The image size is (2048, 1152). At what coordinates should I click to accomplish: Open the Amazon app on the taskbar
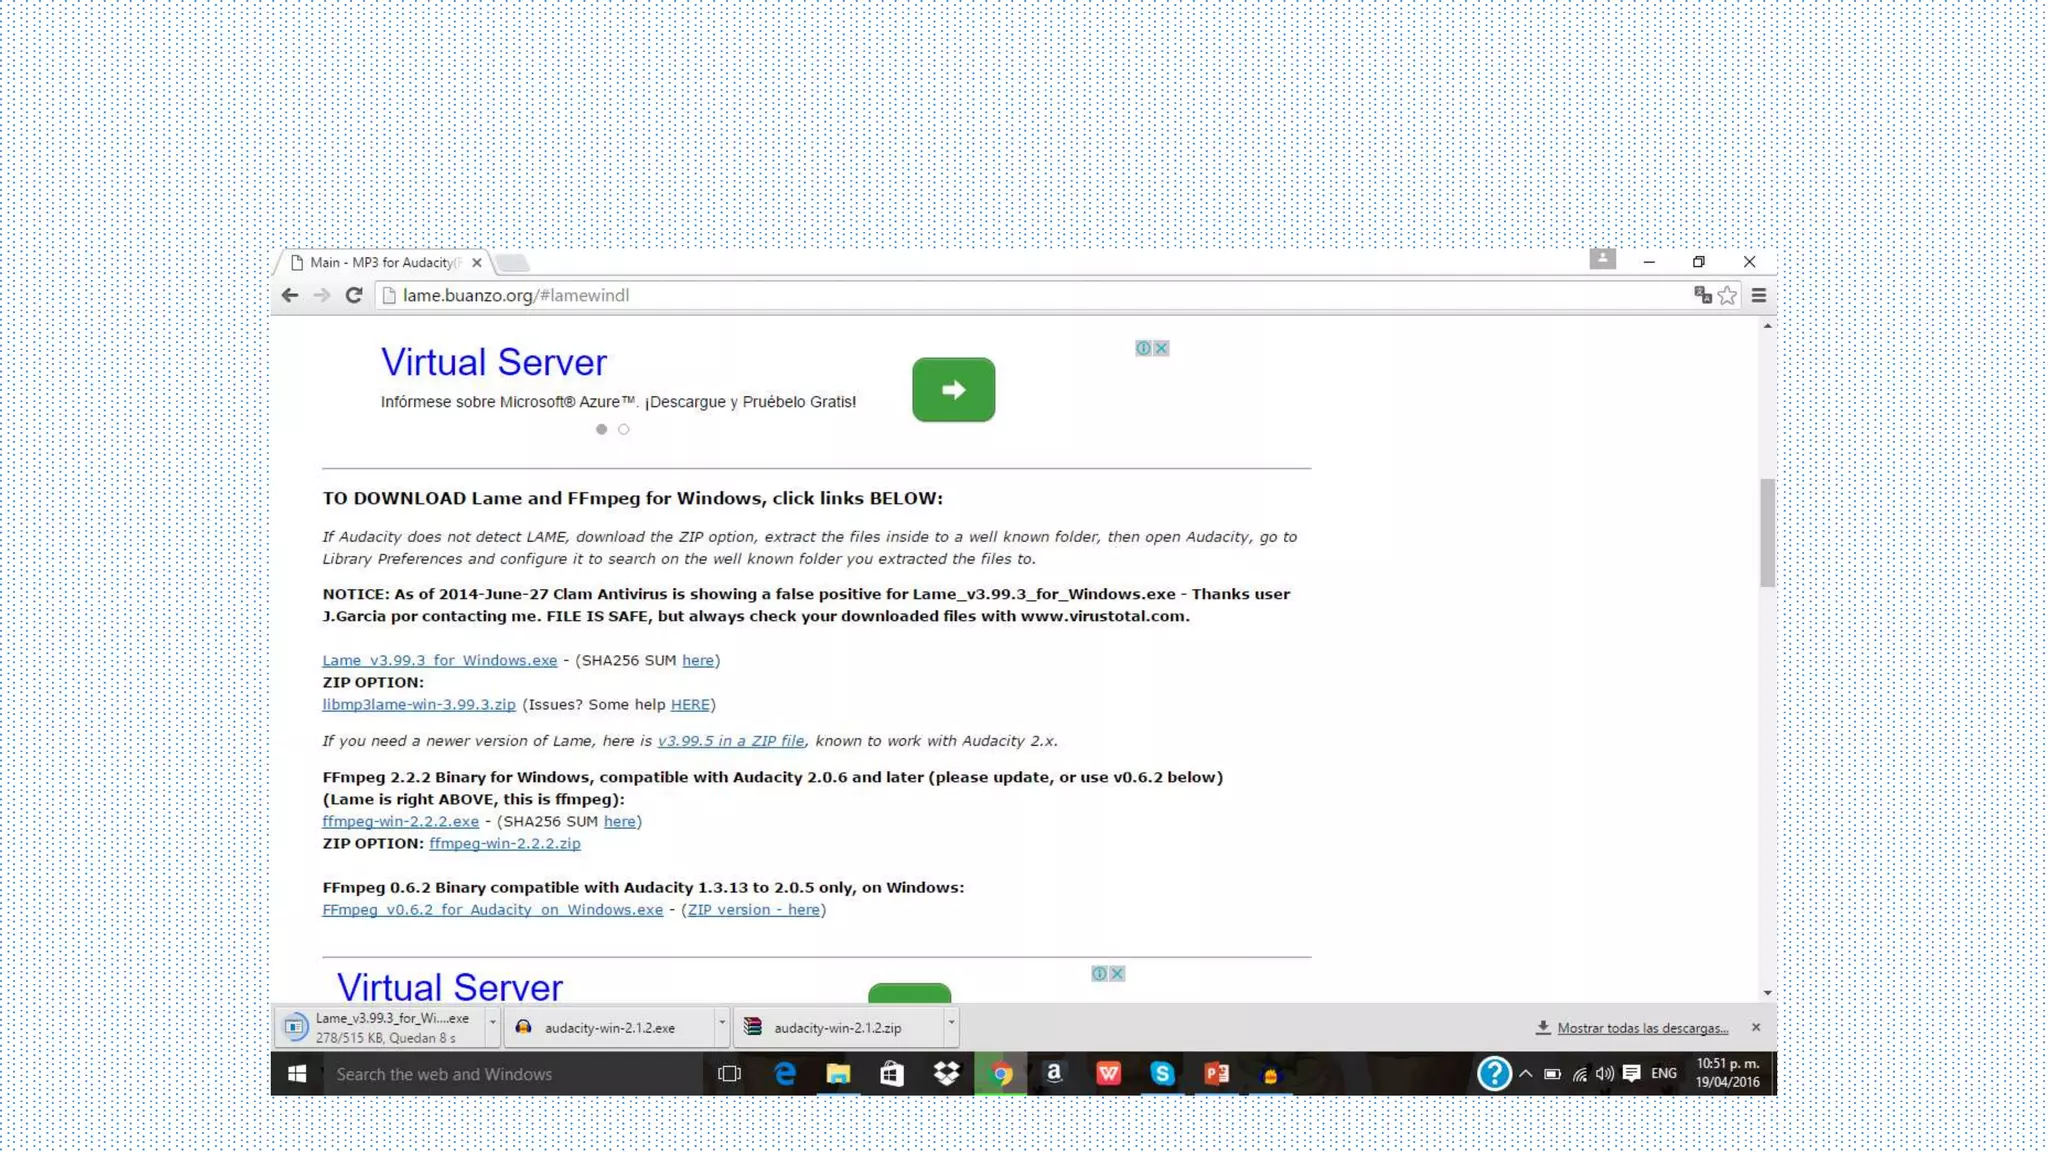point(1054,1073)
